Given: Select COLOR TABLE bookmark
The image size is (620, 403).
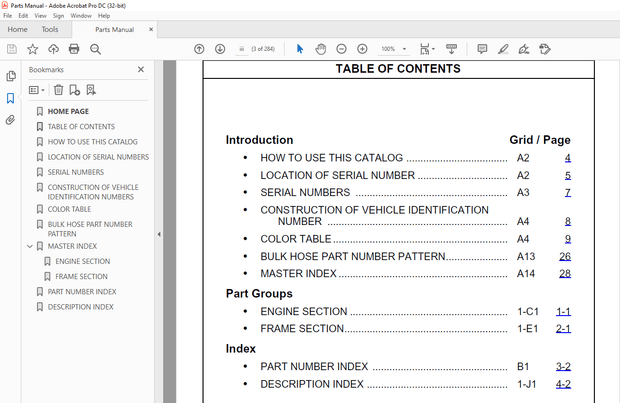Looking at the screenshot, I should (x=69, y=209).
